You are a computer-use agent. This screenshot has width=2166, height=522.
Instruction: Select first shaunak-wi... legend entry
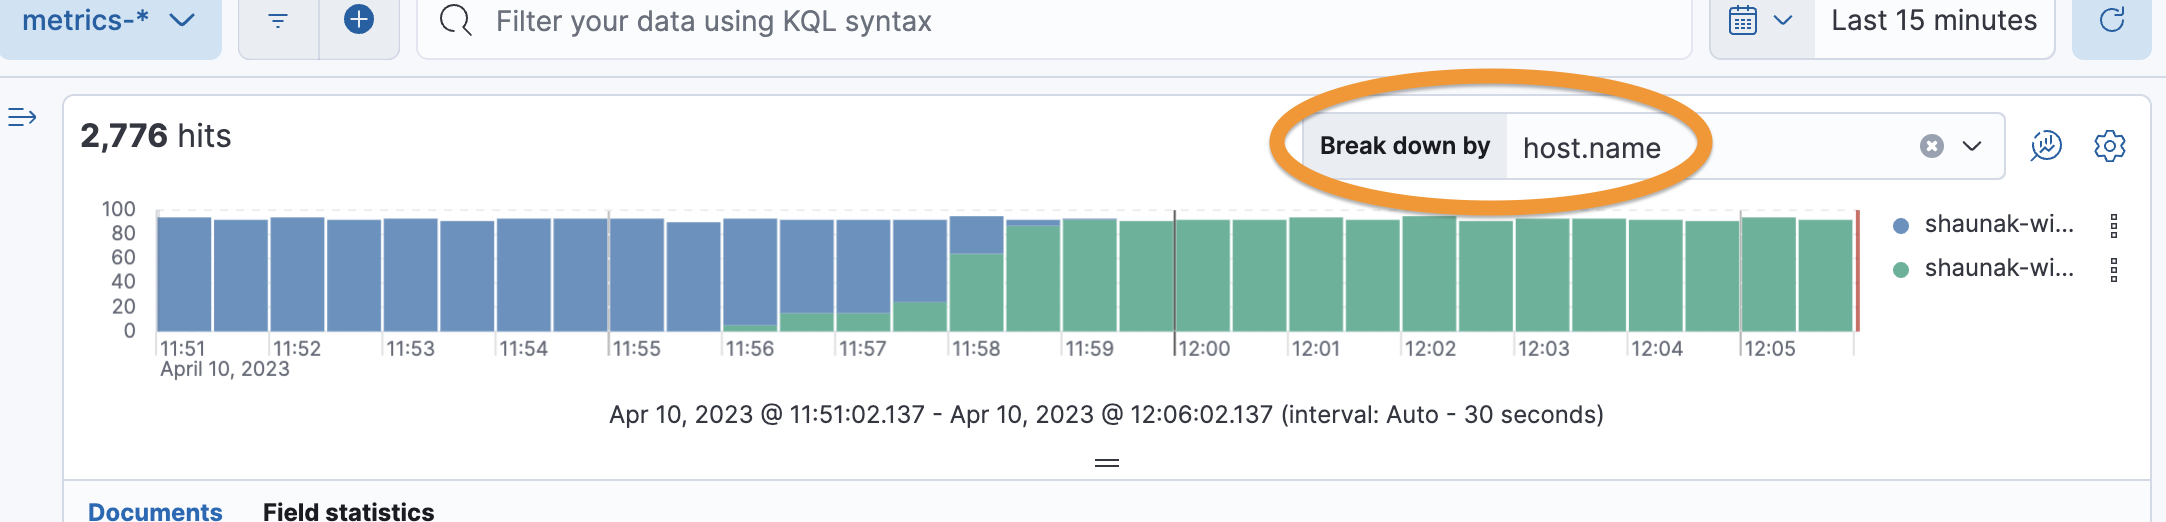point(1999,225)
